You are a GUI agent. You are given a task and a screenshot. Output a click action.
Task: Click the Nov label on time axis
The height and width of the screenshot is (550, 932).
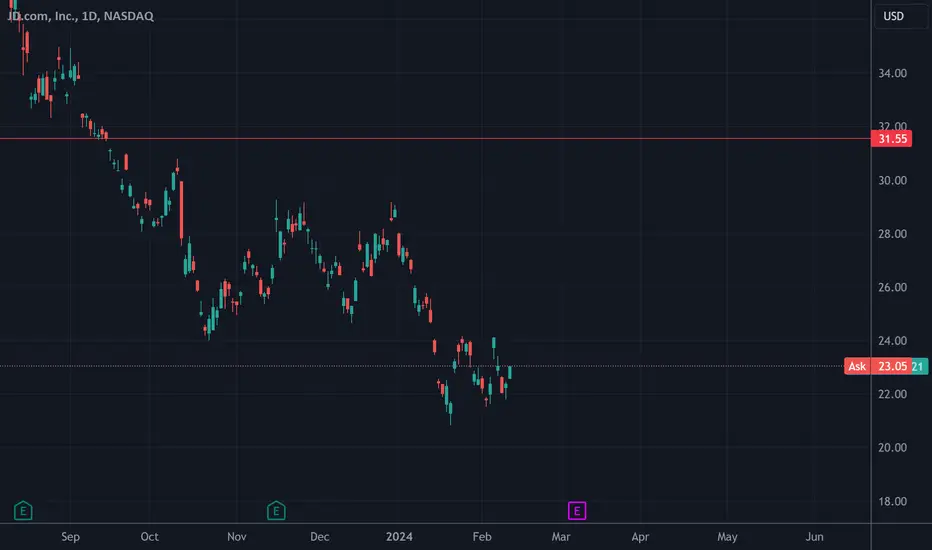click(x=237, y=536)
